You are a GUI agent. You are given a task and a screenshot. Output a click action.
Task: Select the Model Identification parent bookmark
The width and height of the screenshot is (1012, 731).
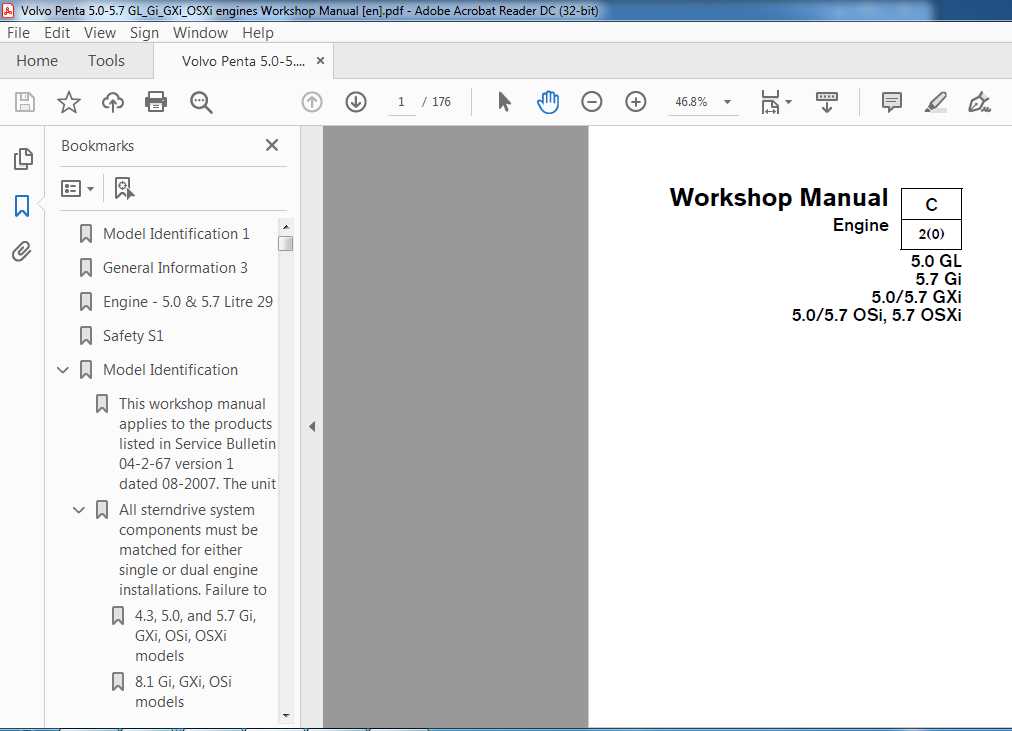(170, 370)
